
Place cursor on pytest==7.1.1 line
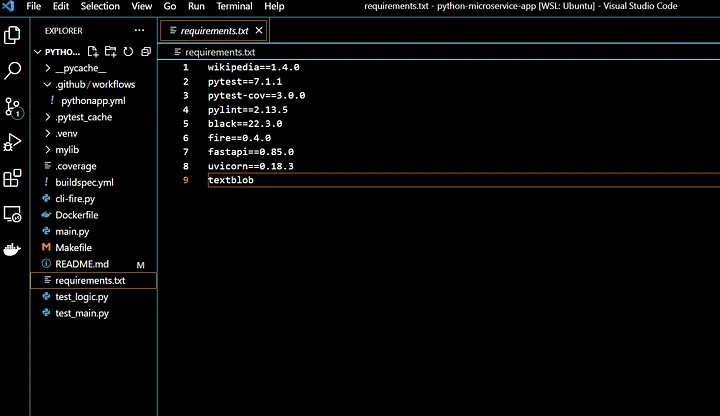(245, 81)
